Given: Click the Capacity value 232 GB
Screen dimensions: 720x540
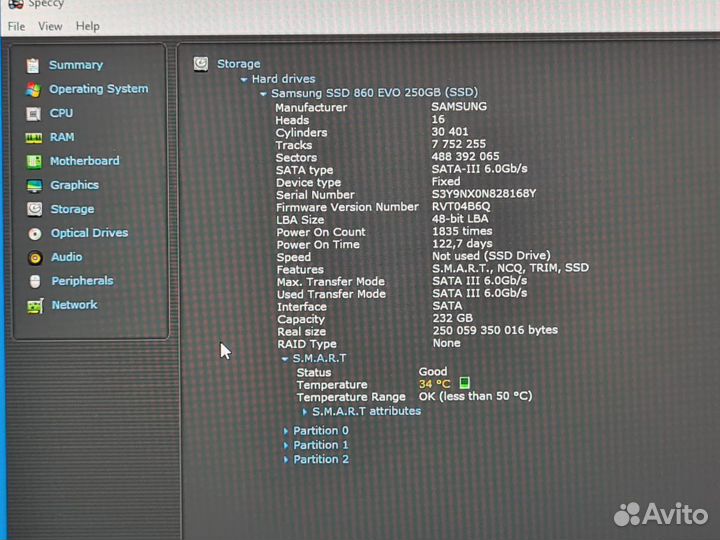Looking at the screenshot, I should [452, 318].
